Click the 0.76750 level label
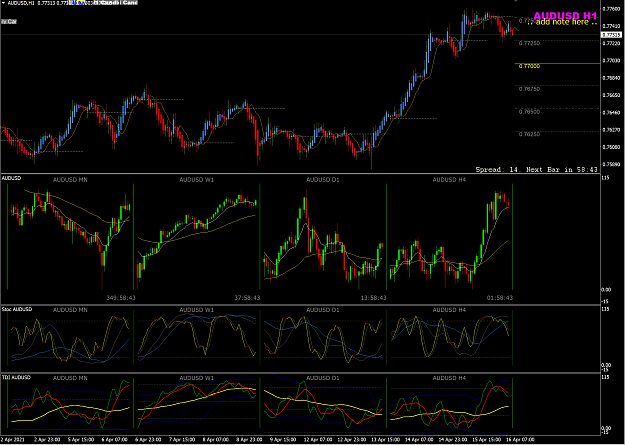 (x=529, y=89)
